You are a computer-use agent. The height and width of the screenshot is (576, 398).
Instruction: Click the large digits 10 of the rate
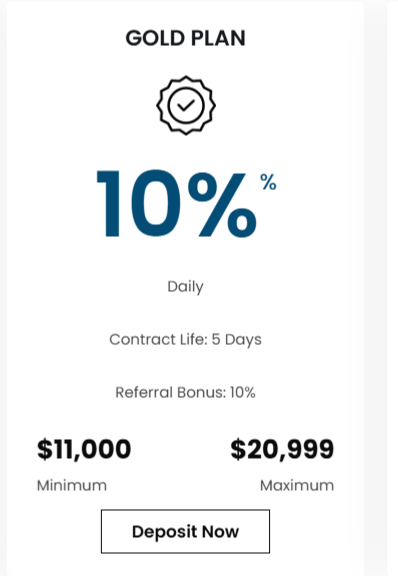coord(139,203)
